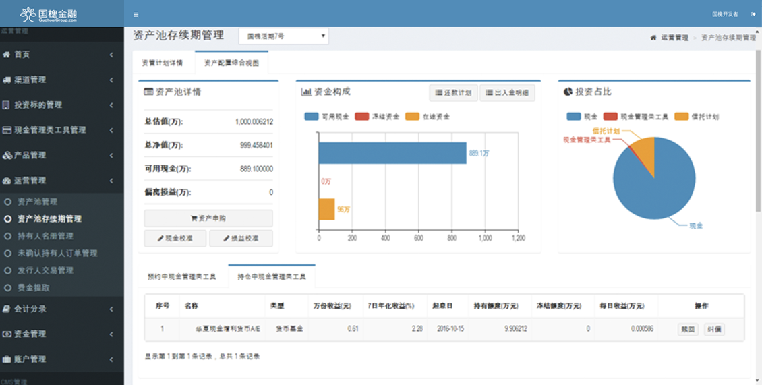Click the 账户管理 briefcase icon

pos(6,359)
